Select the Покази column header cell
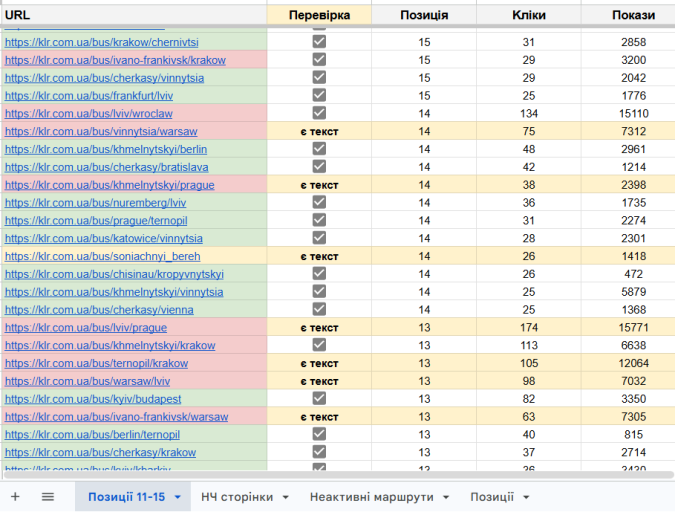This screenshot has height=512, width=675. pos(629,15)
